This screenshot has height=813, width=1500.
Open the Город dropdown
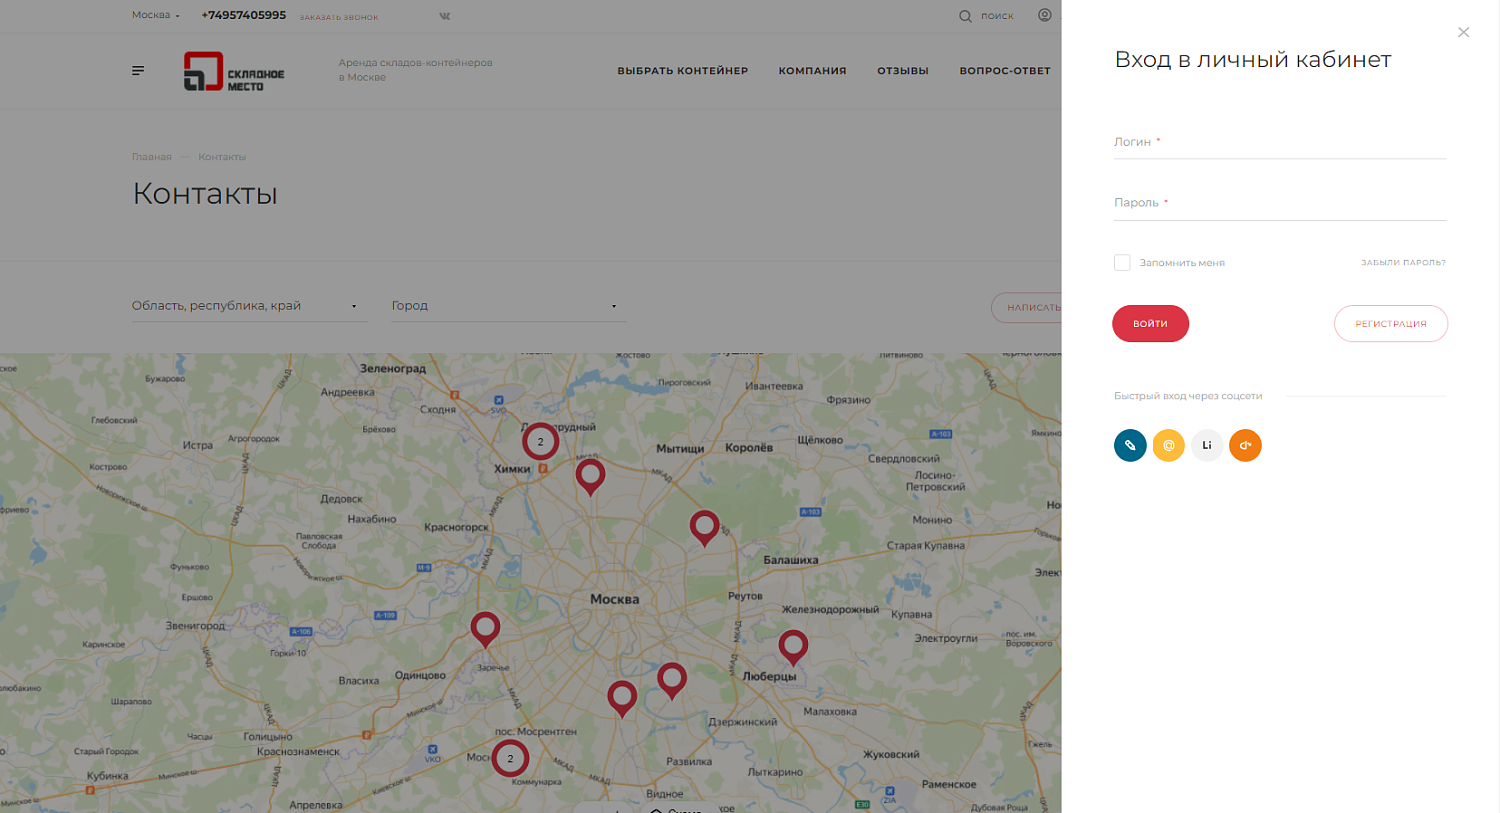point(504,306)
